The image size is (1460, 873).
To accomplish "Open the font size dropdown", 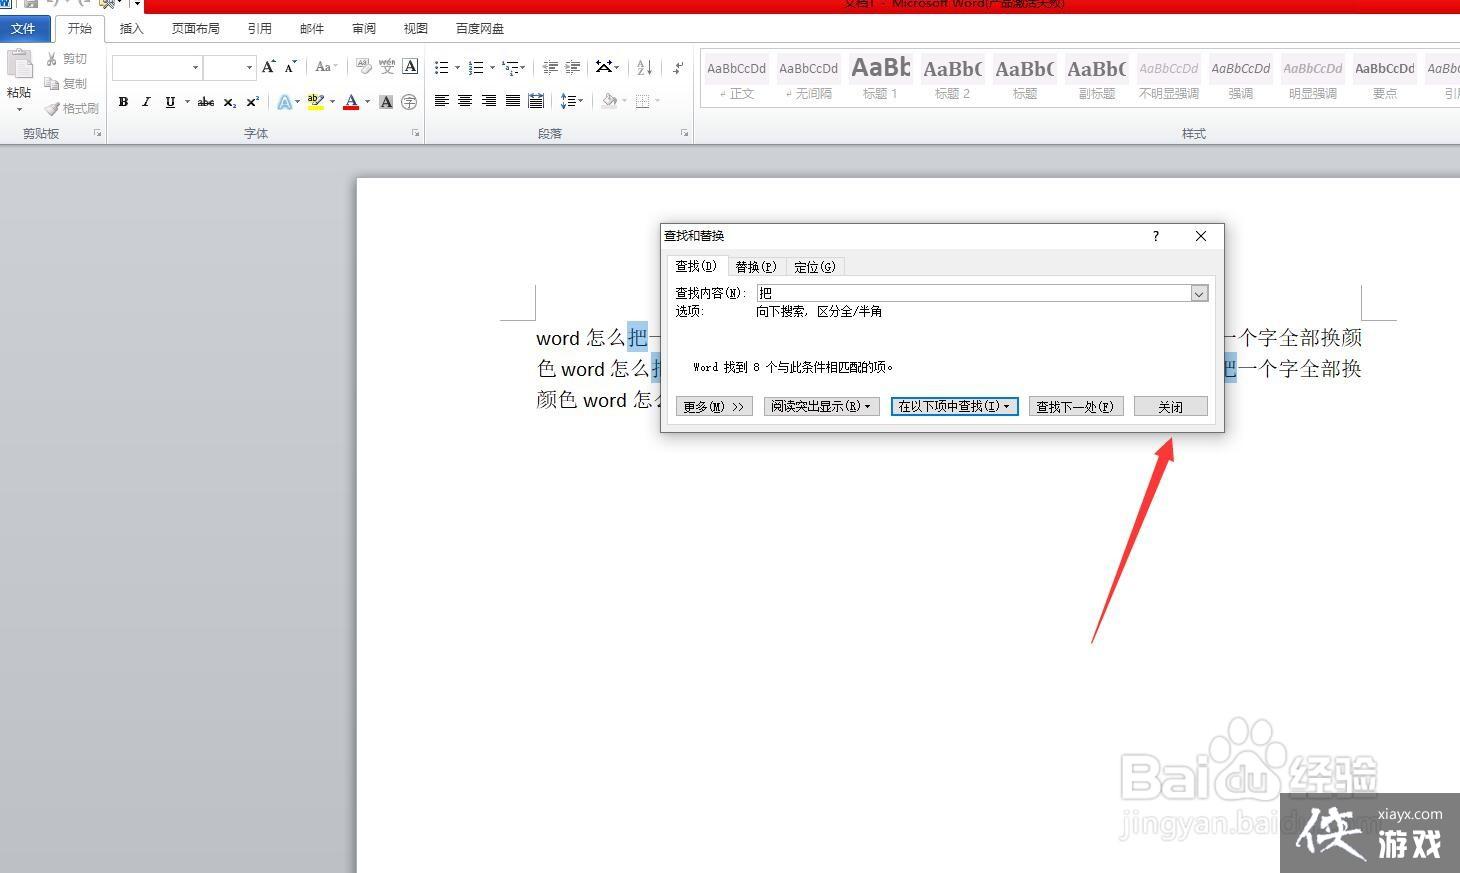I will click(249, 68).
